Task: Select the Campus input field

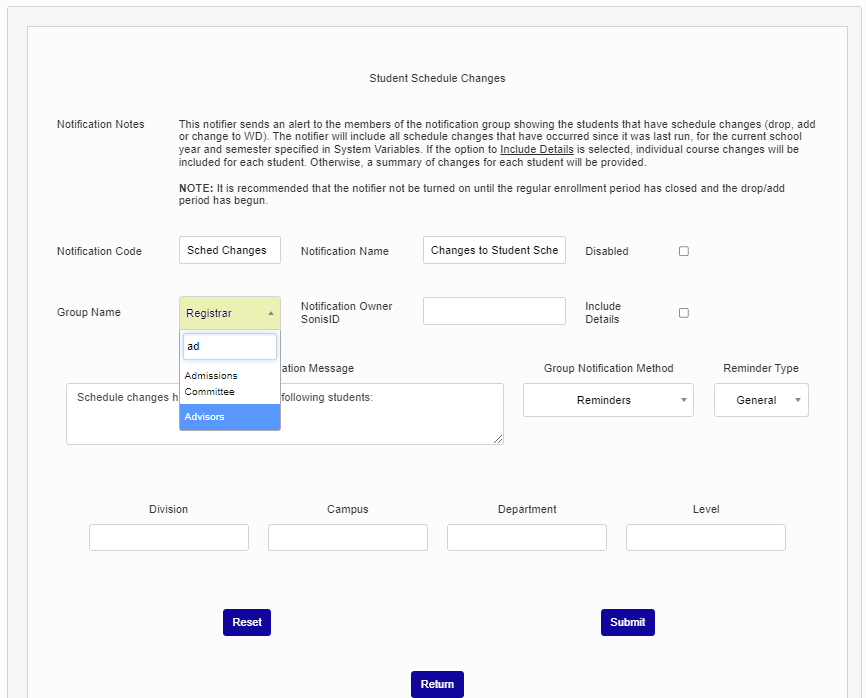Action: pos(347,538)
